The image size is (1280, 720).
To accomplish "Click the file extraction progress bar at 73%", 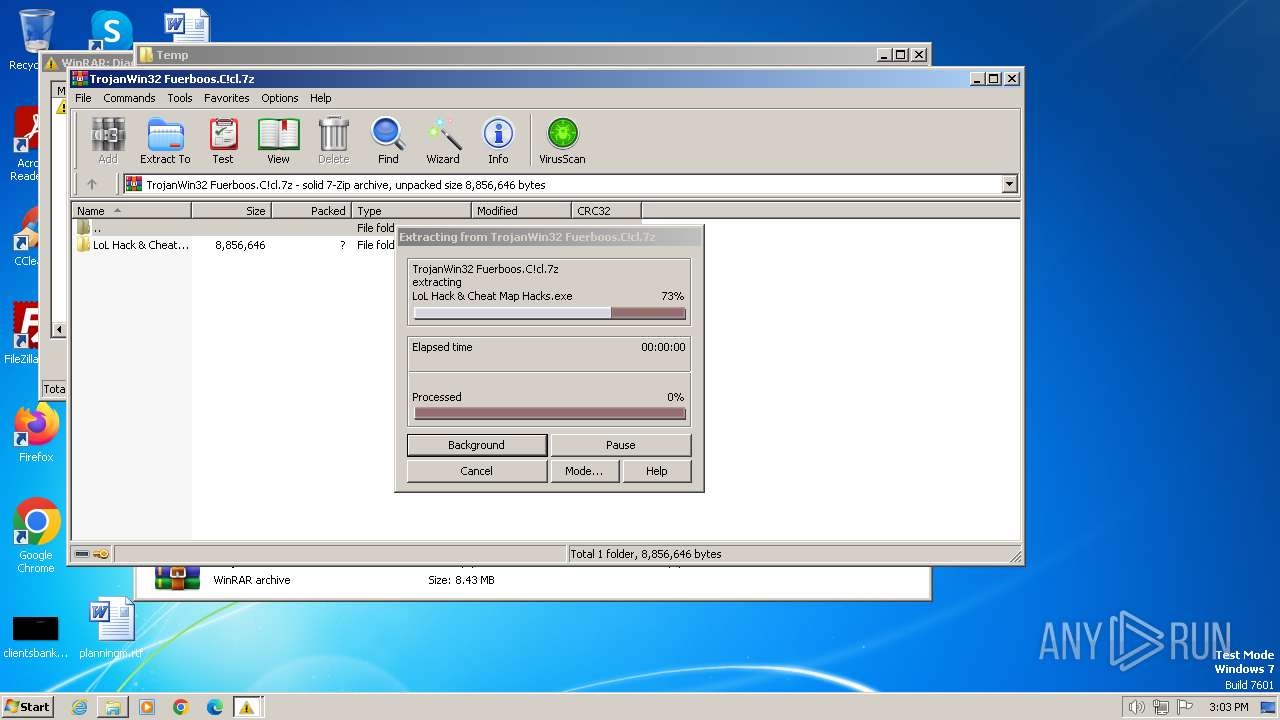I will pos(549,313).
